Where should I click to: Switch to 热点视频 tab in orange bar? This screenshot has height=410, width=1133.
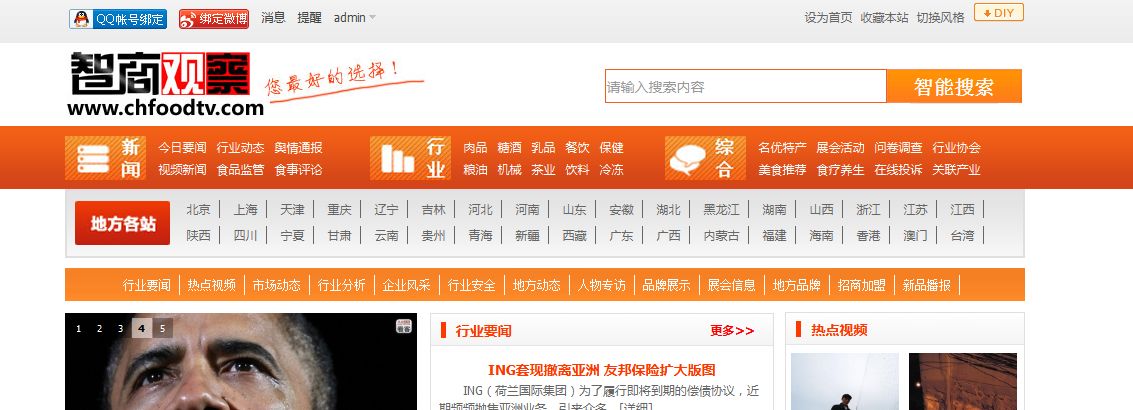[x=212, y=285]
